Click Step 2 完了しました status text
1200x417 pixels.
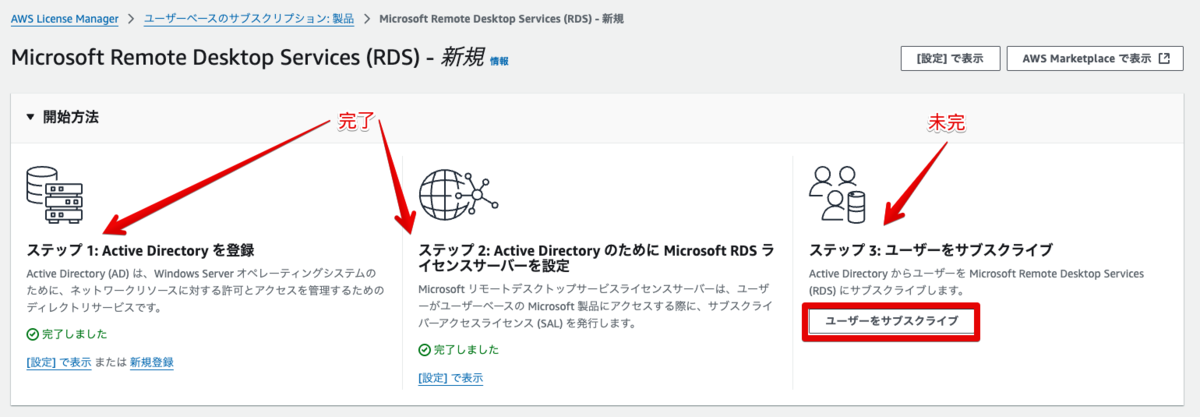coord(466,350)
